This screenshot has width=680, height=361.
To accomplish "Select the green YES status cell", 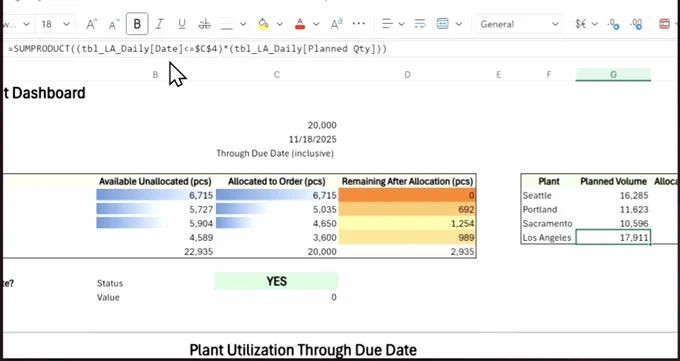I will click(277, 281).
